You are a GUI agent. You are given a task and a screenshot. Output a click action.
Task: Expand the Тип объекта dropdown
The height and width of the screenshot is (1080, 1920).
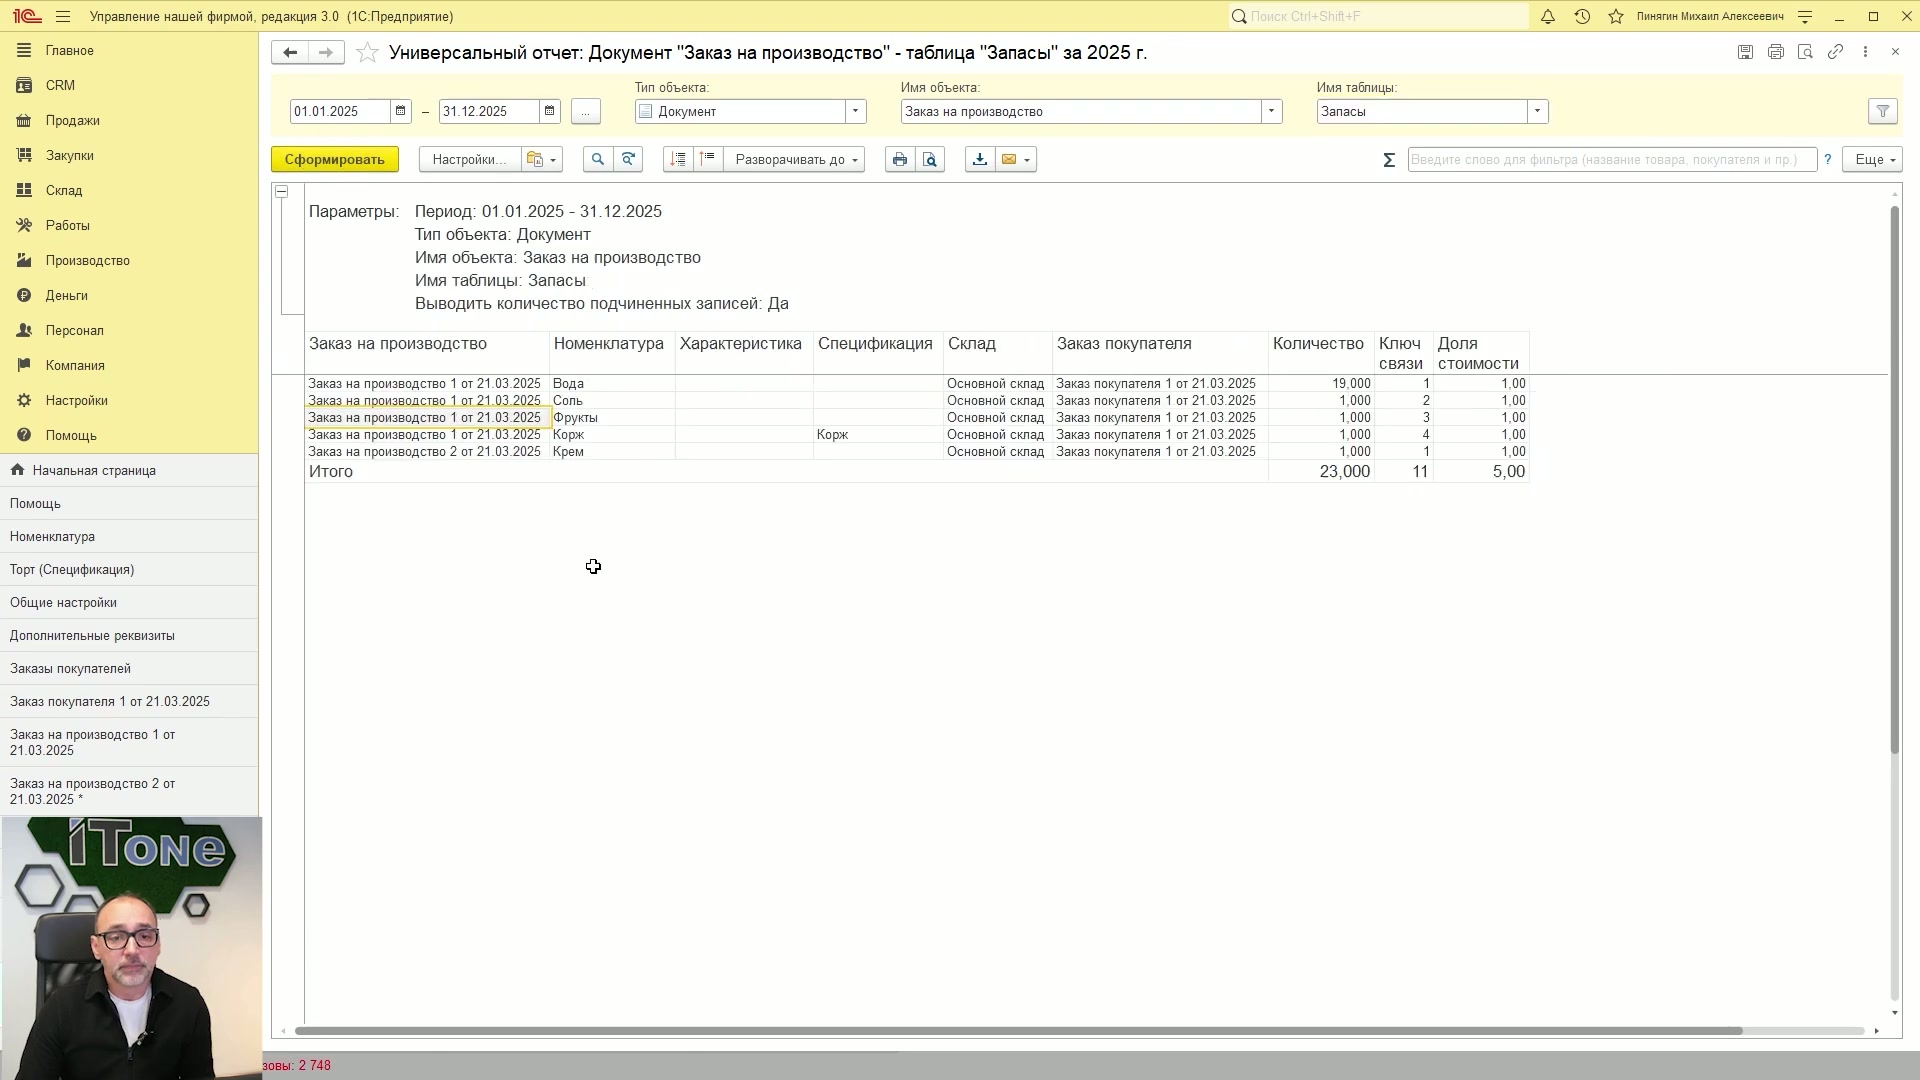856,112
